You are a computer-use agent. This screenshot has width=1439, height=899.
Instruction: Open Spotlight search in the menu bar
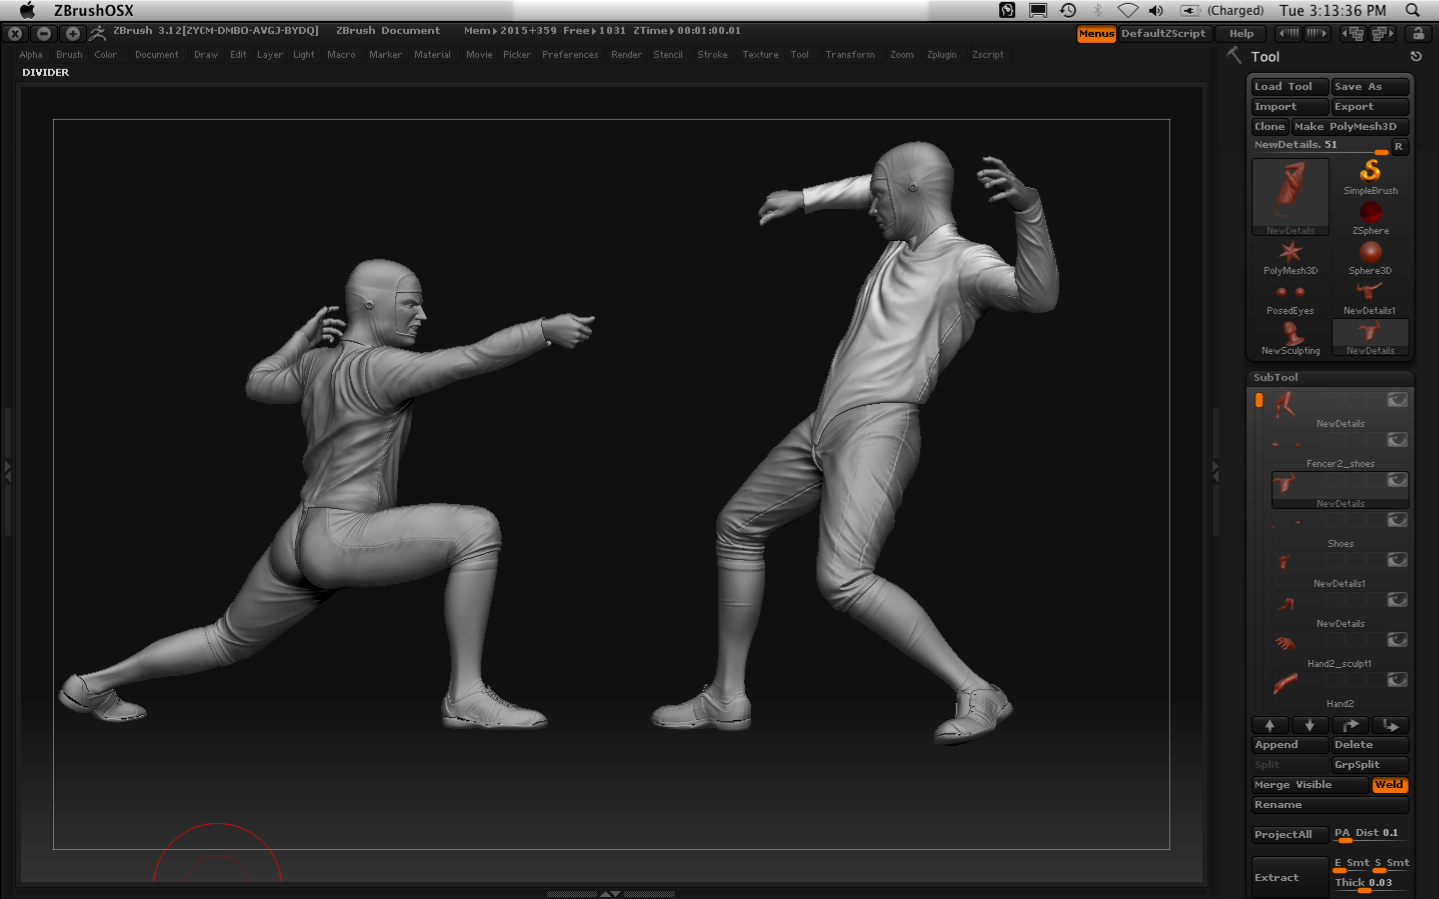coord(1413,10)
